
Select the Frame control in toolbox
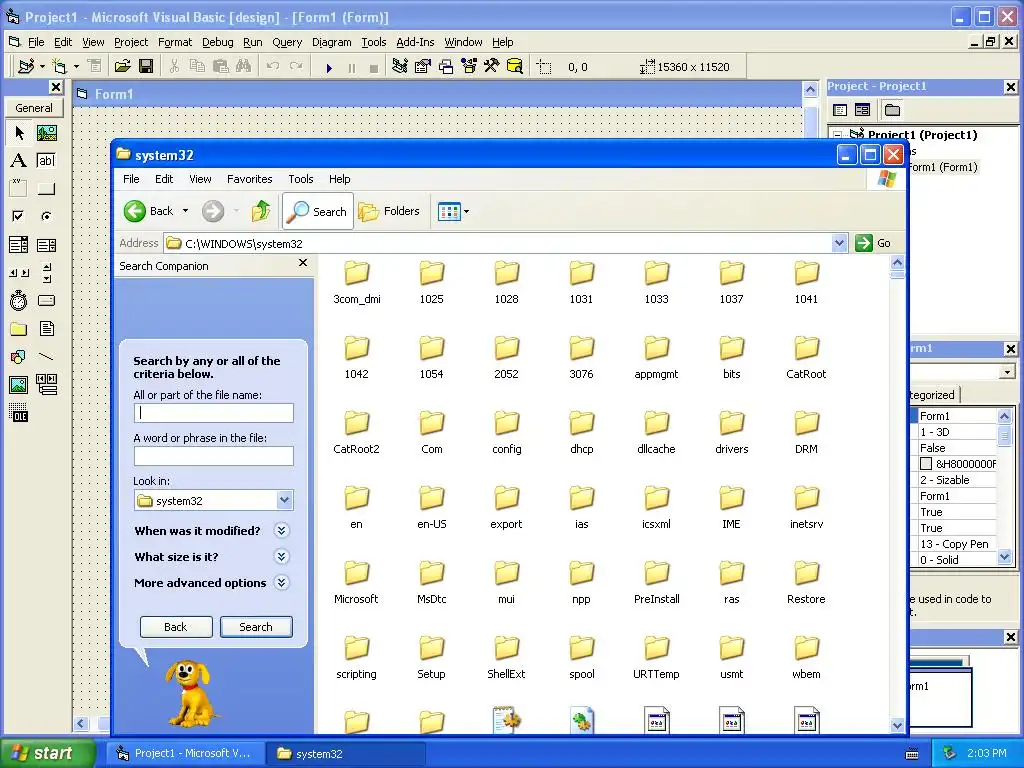tap(19, 189)
